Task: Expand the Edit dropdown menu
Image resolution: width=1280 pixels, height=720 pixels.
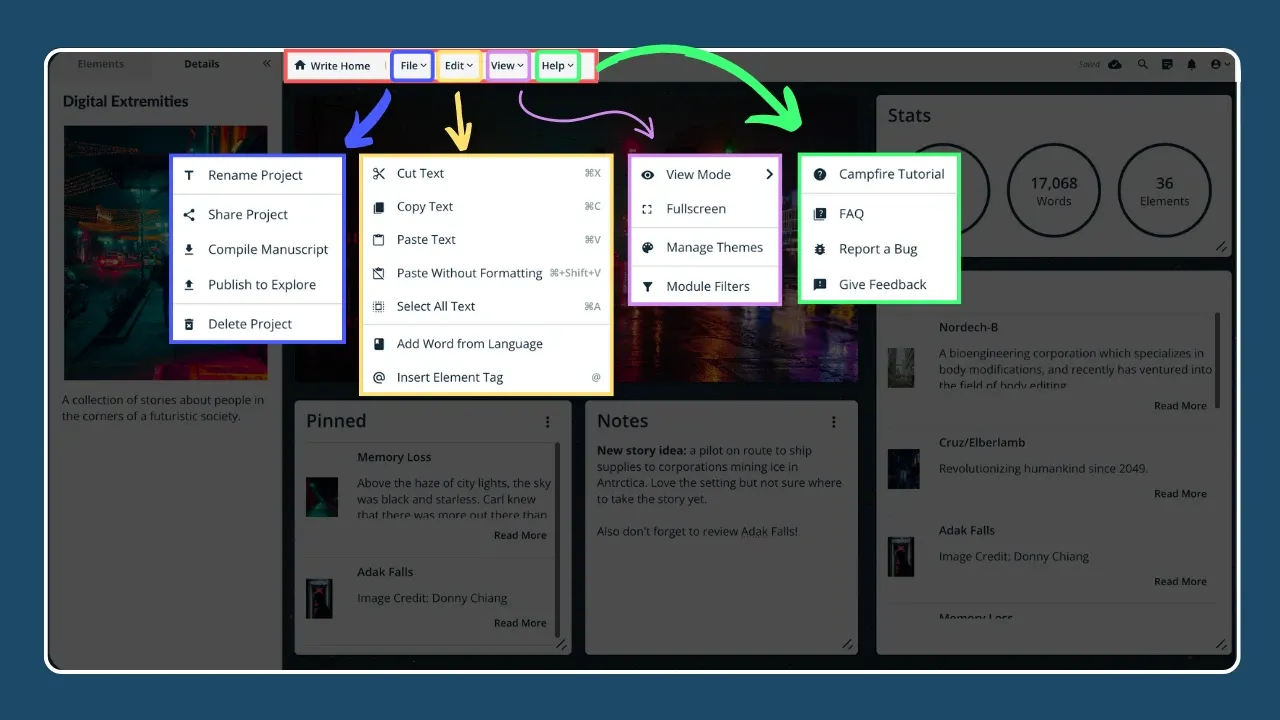Action: click(x=459, y=66)
